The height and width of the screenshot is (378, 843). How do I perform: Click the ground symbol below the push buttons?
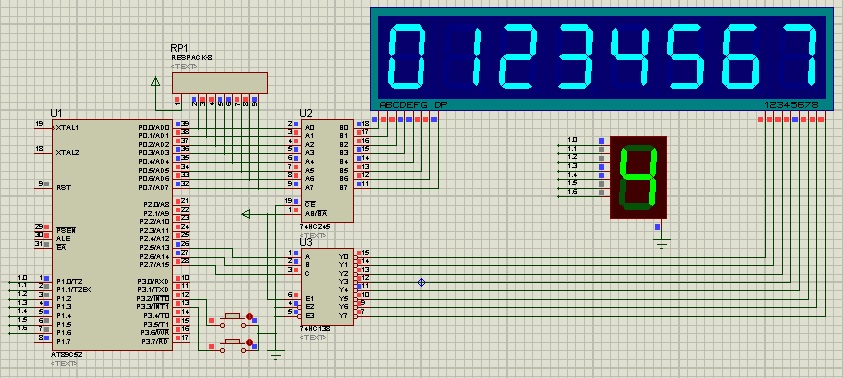point(276,354)
